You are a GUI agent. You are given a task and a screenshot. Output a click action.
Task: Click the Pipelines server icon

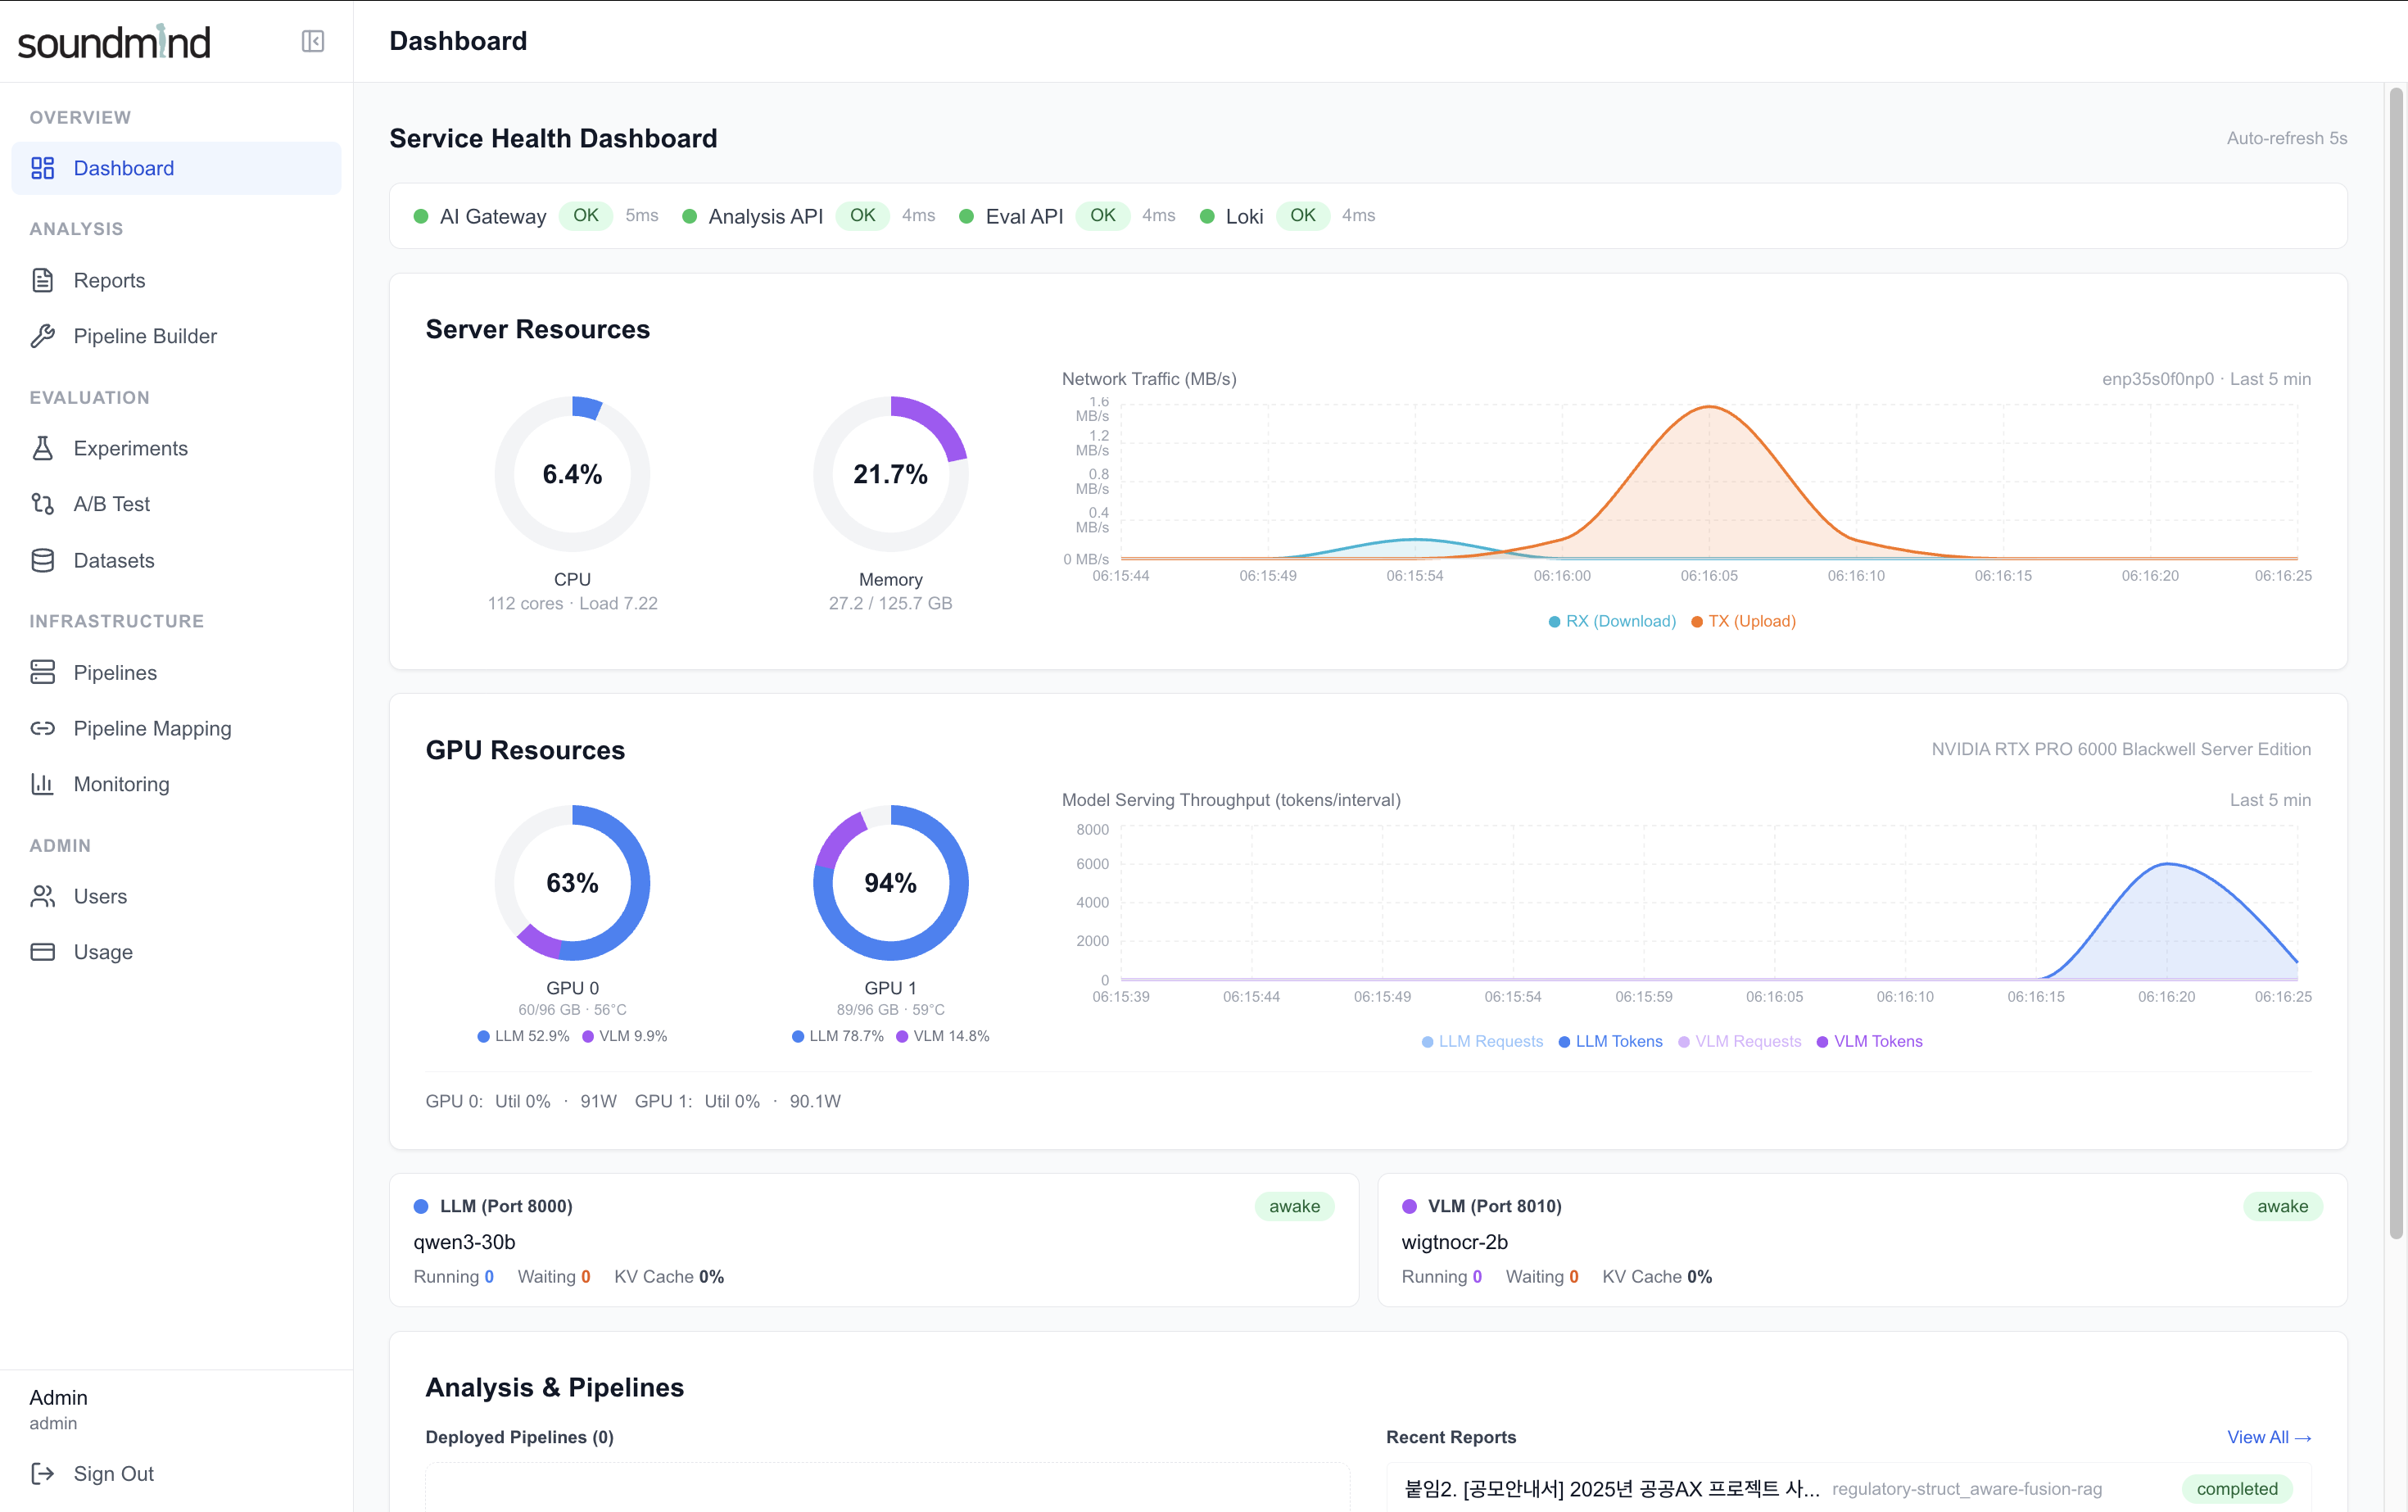pos(43,672)
